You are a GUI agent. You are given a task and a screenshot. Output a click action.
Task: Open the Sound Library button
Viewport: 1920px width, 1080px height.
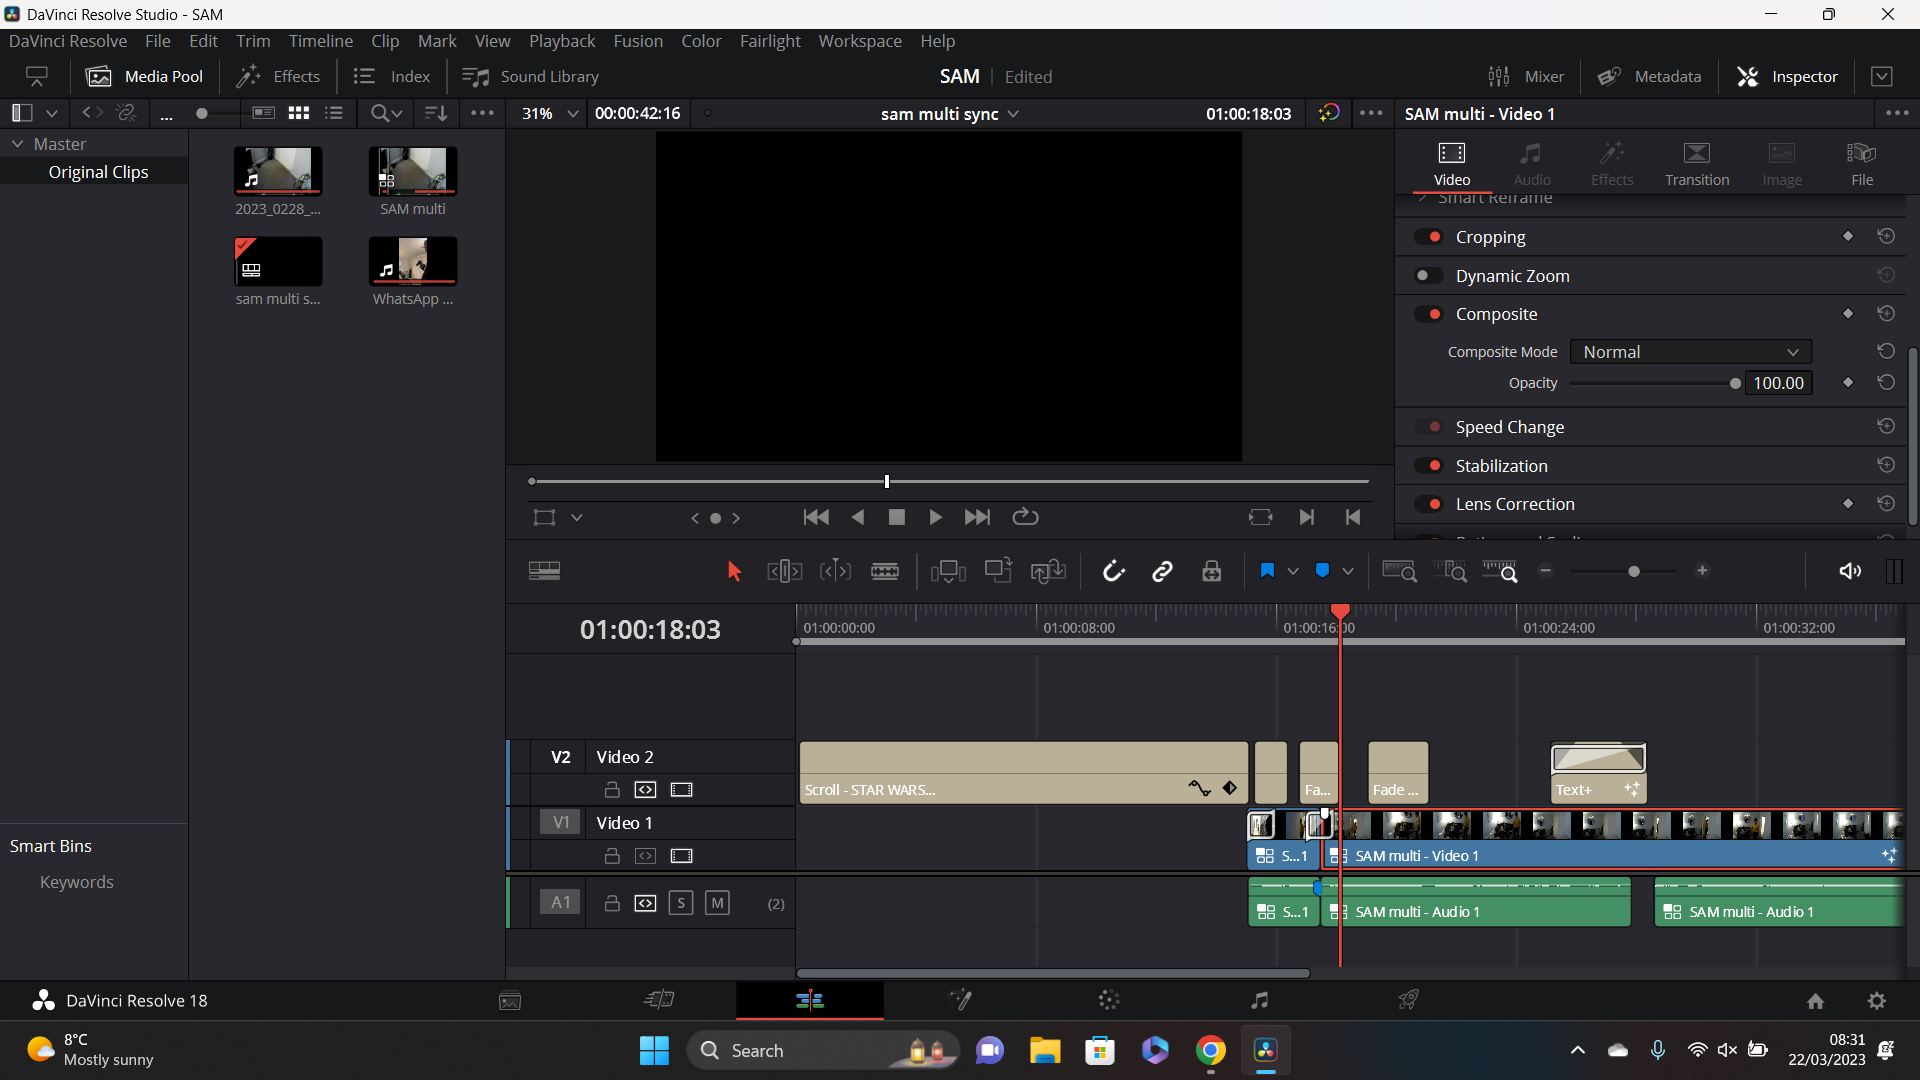click(x=531, y=77)
